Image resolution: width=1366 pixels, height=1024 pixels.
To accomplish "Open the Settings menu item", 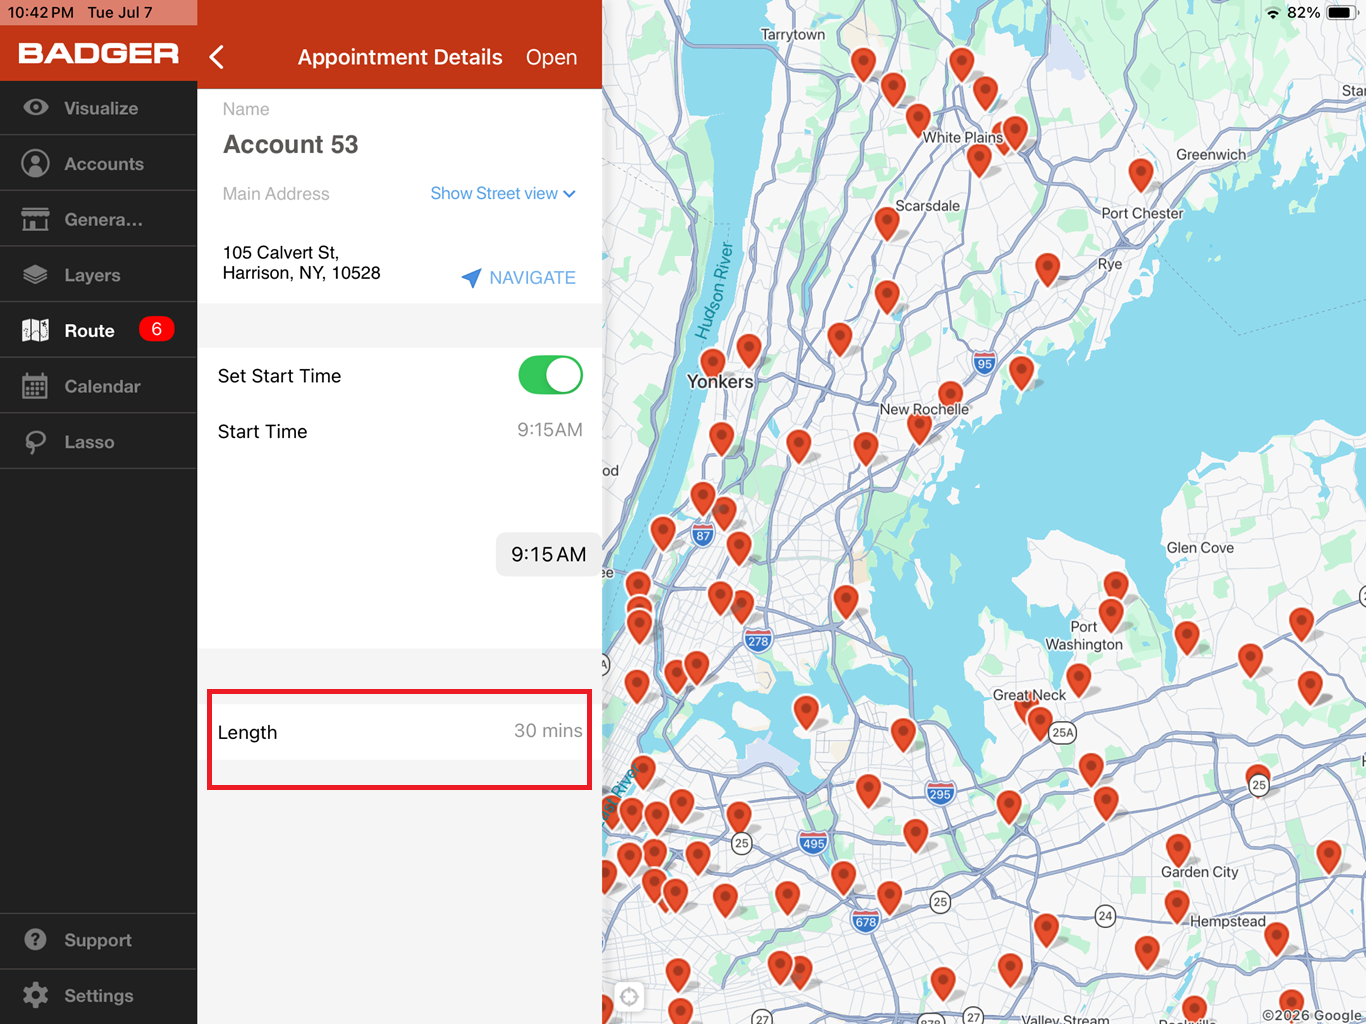I will pos(98,996).
